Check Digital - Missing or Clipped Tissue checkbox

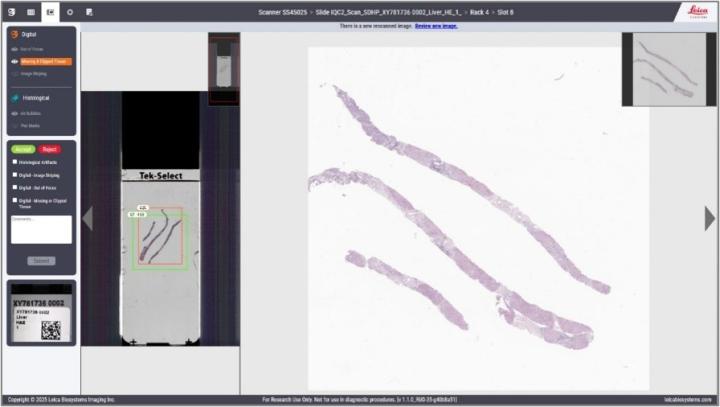click(15, 200)
